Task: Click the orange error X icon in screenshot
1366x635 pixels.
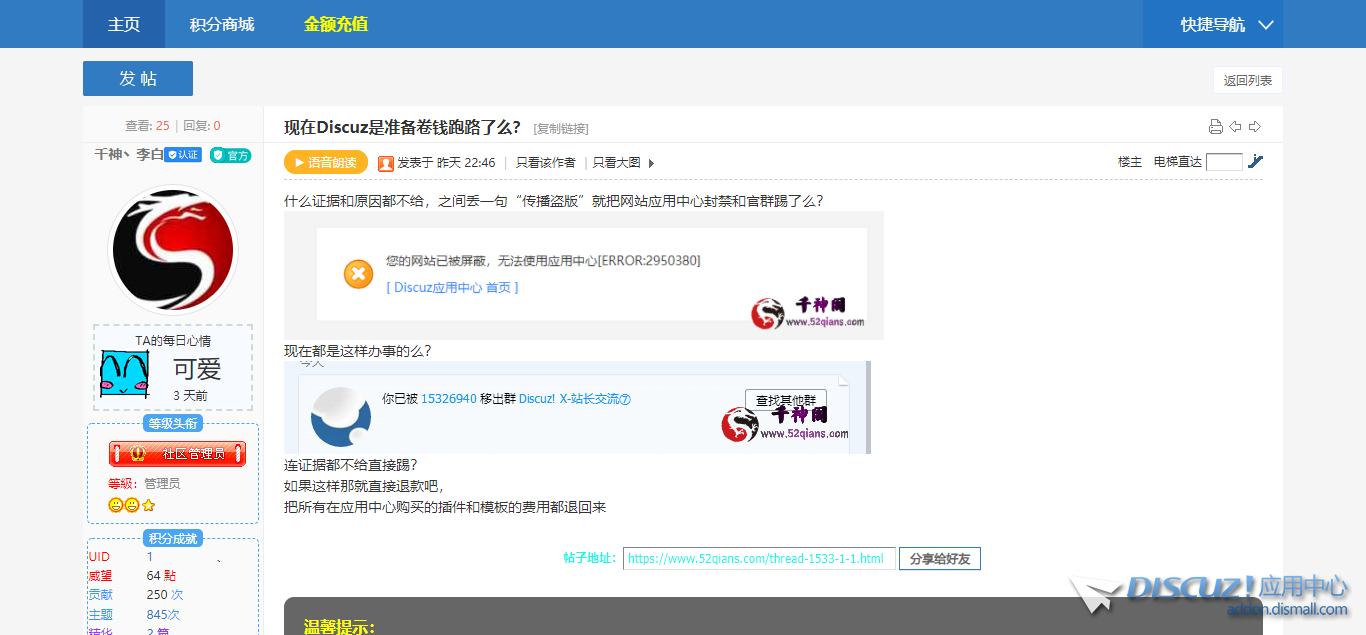Action: (358, 274)
